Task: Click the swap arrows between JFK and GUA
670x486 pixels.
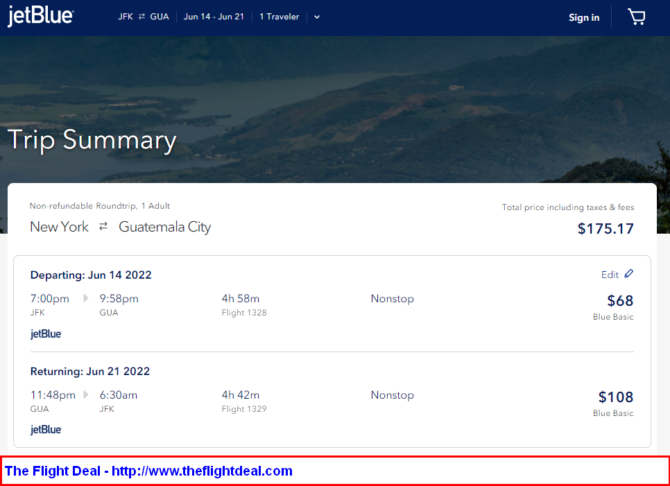Action: [142, 17]
